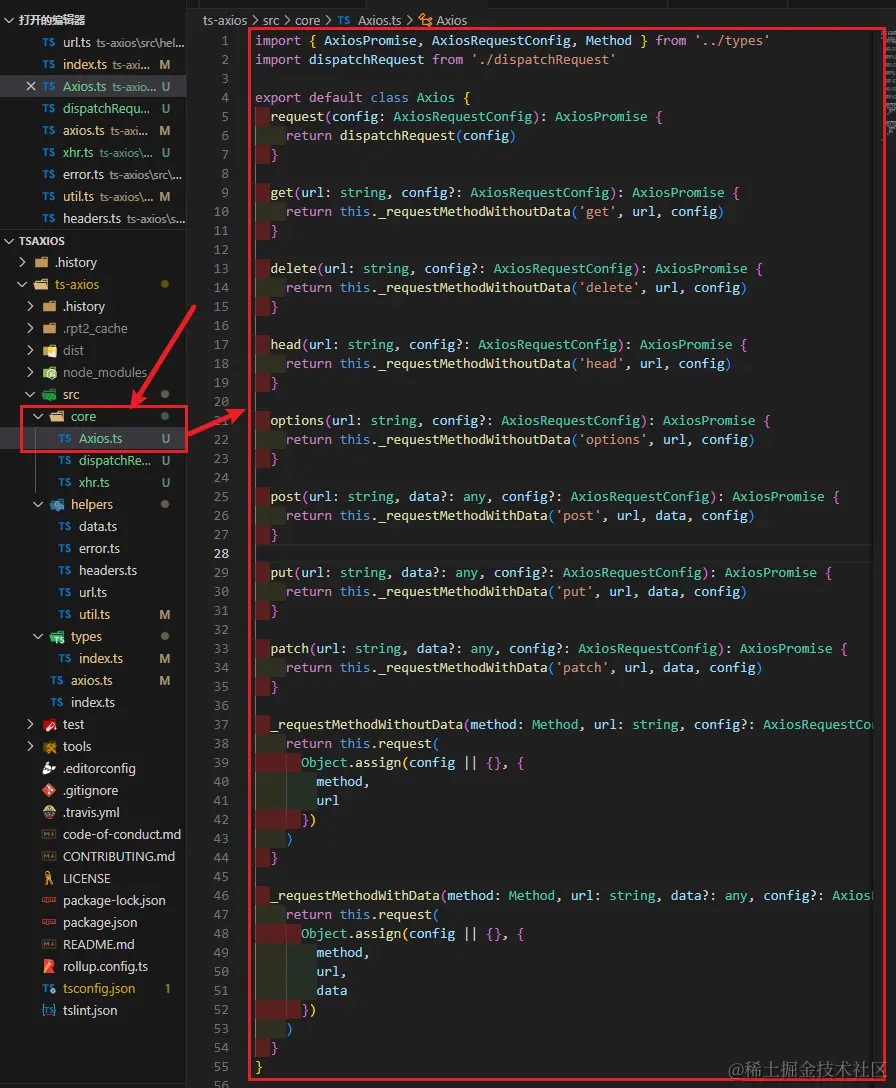Click the Axios class breadcrumb symbol
This screenshot has width=896, height=1088.
[451, 20]
